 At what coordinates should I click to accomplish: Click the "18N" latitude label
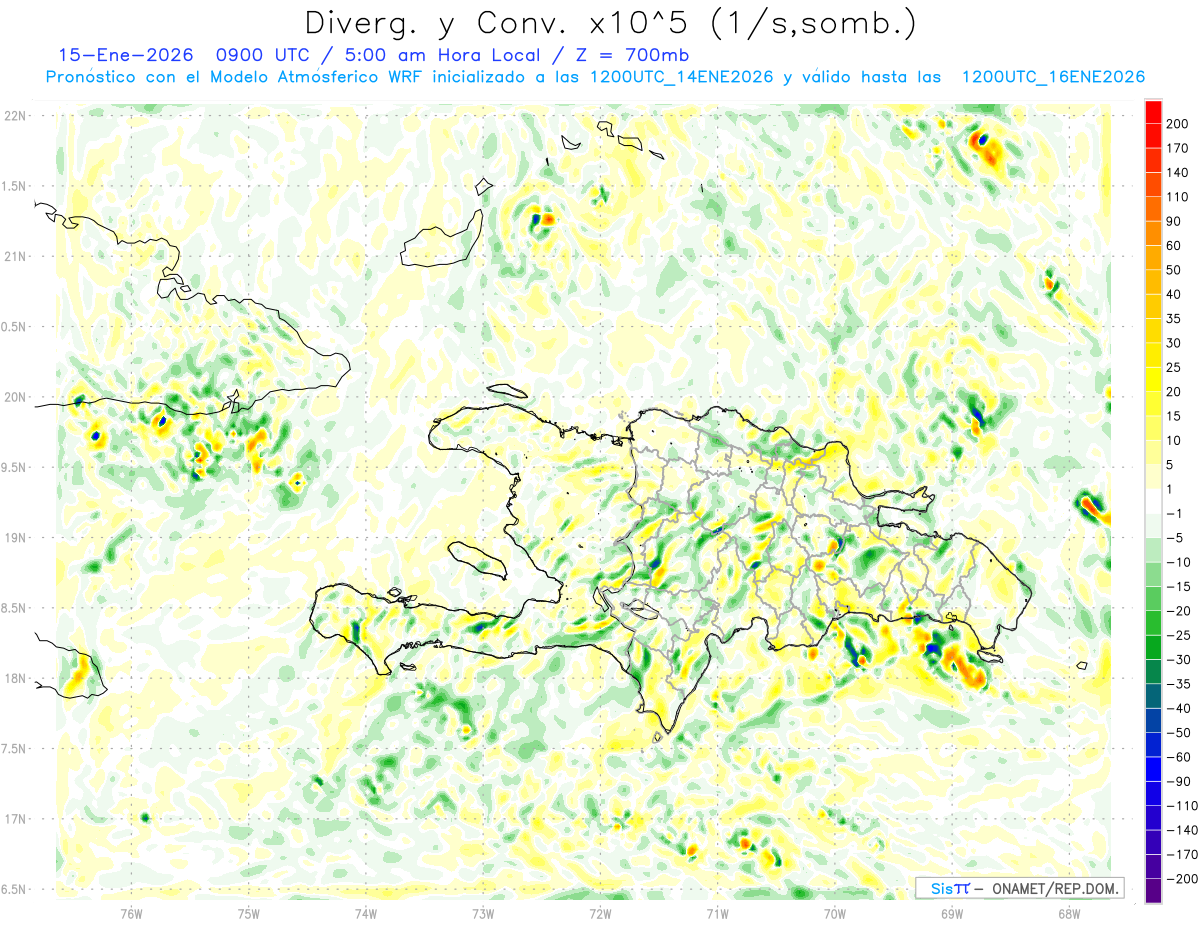14,678
